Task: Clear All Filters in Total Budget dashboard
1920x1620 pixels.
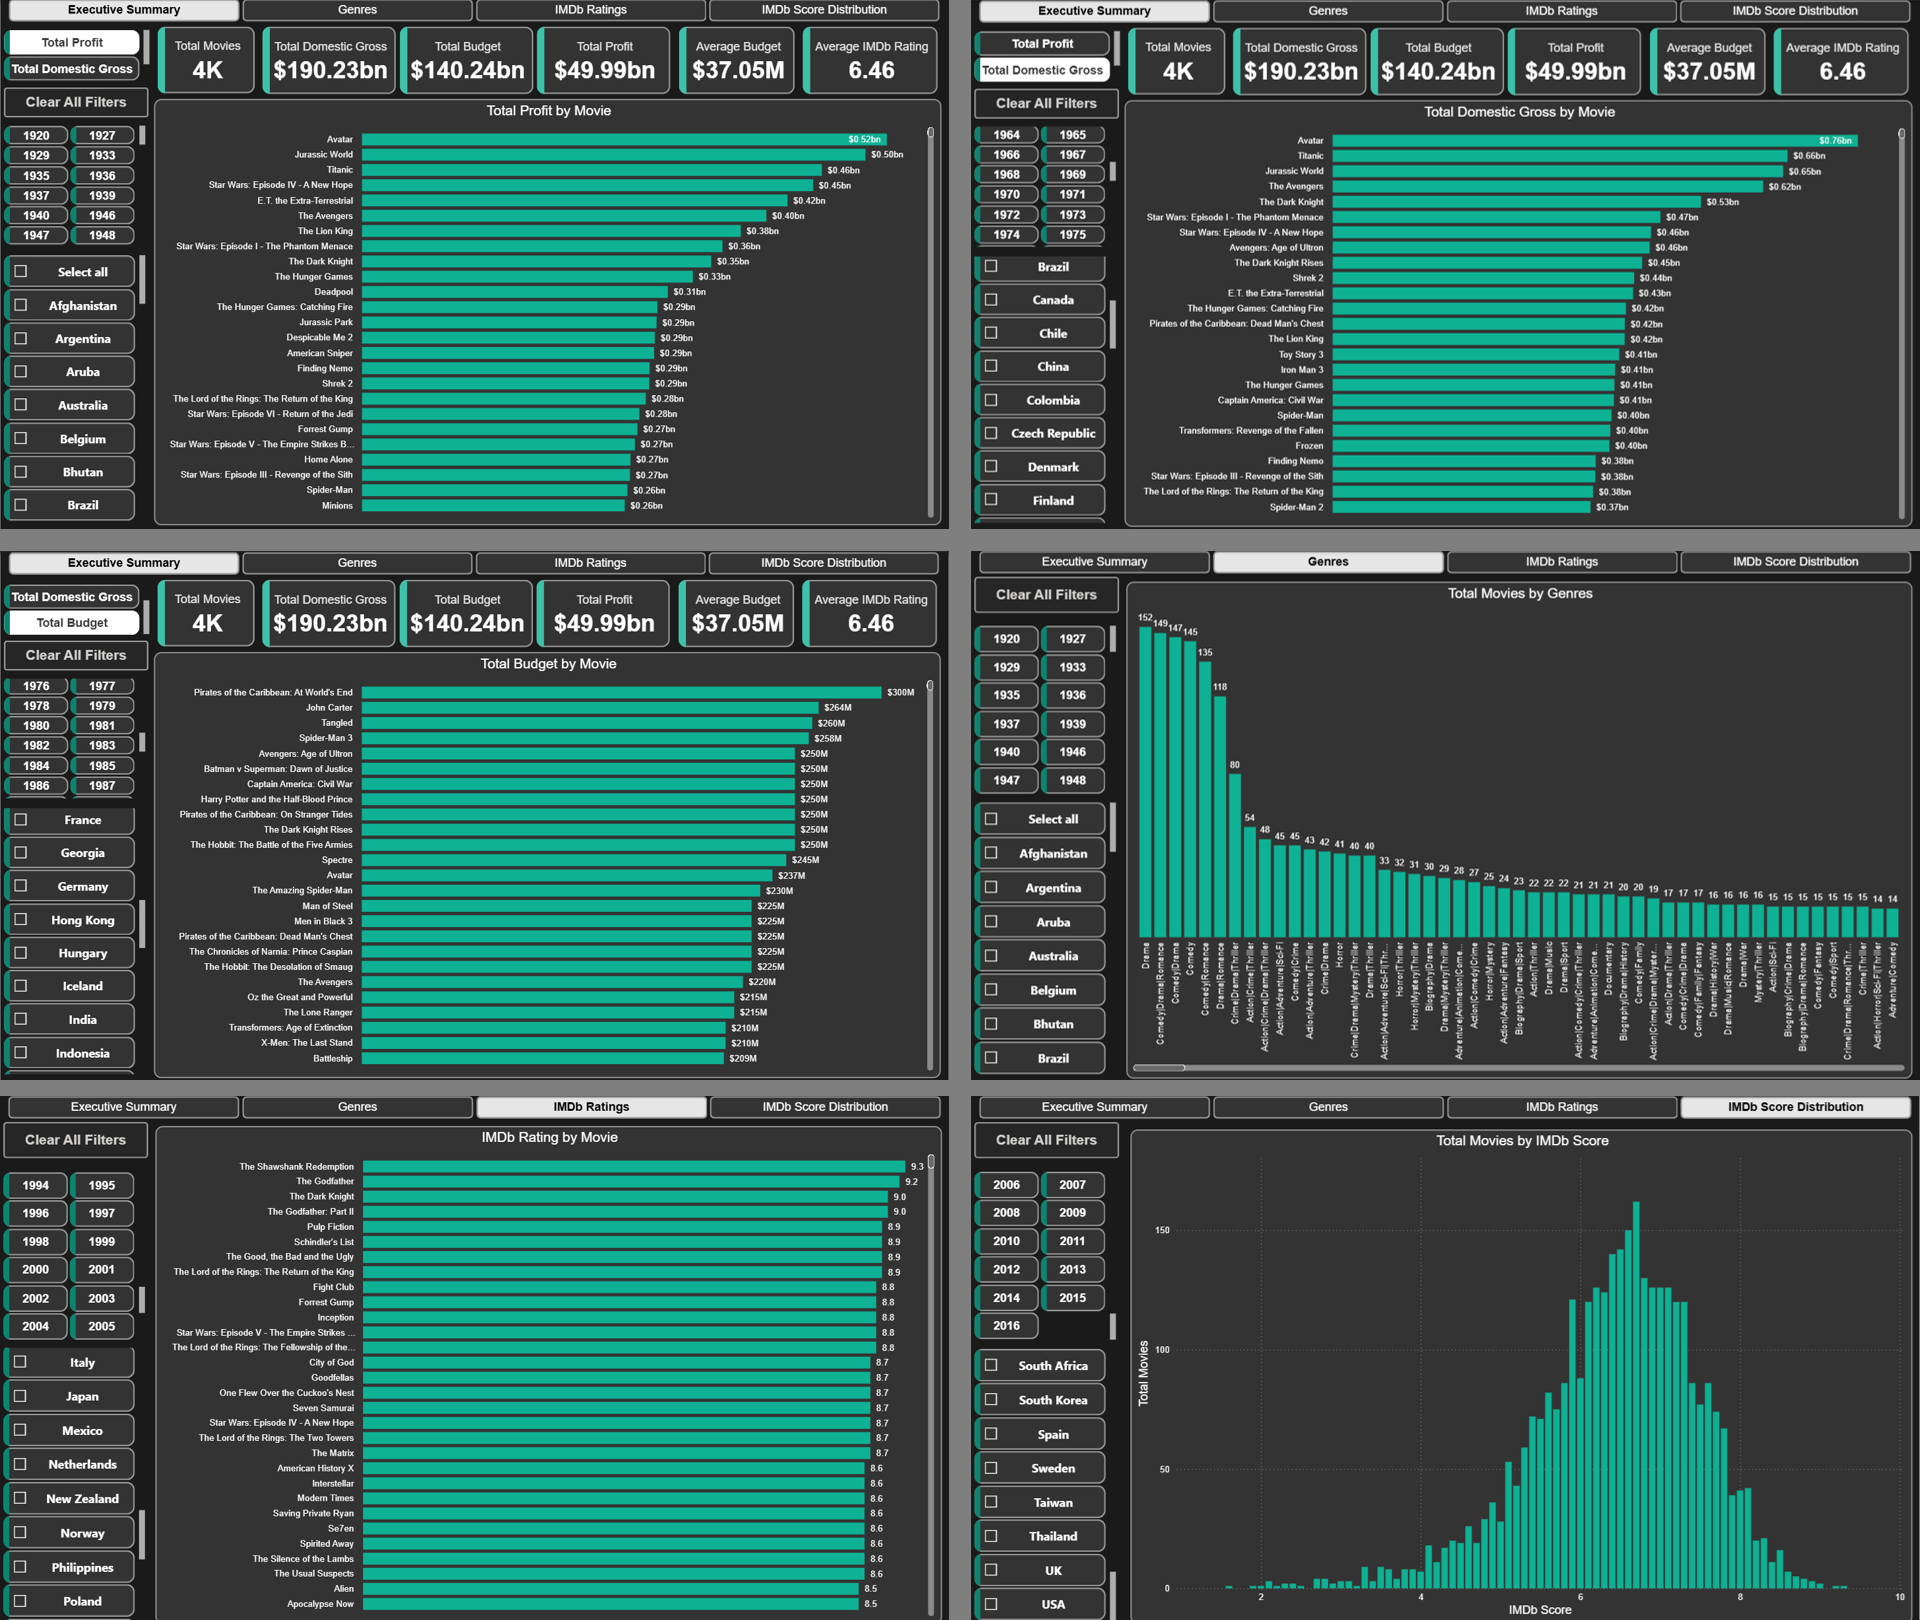Action: click(76, 655)
